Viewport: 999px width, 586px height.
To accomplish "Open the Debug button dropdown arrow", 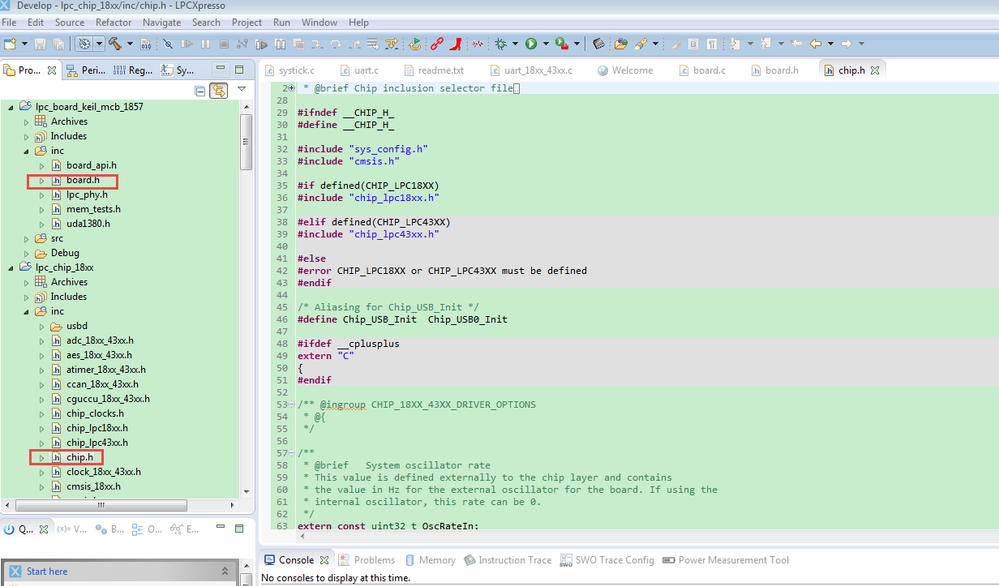I will [515, 43].
